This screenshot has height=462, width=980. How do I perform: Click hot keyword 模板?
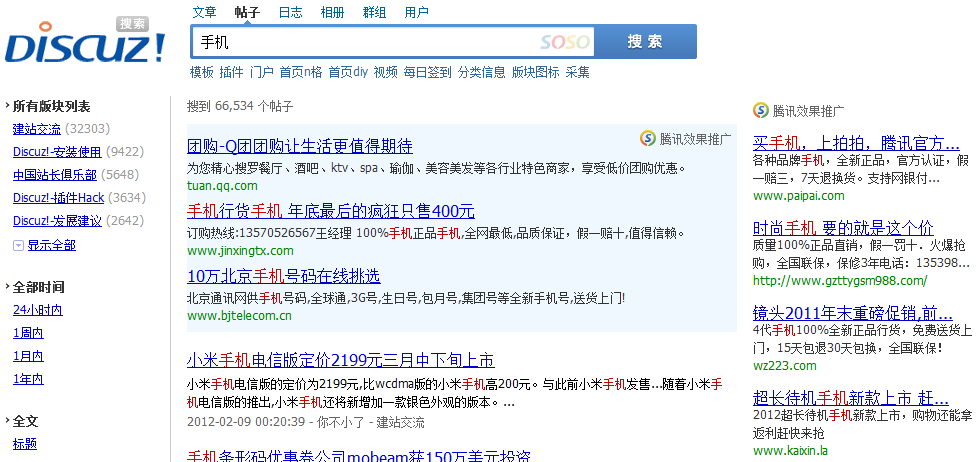(x=202, y=73)
